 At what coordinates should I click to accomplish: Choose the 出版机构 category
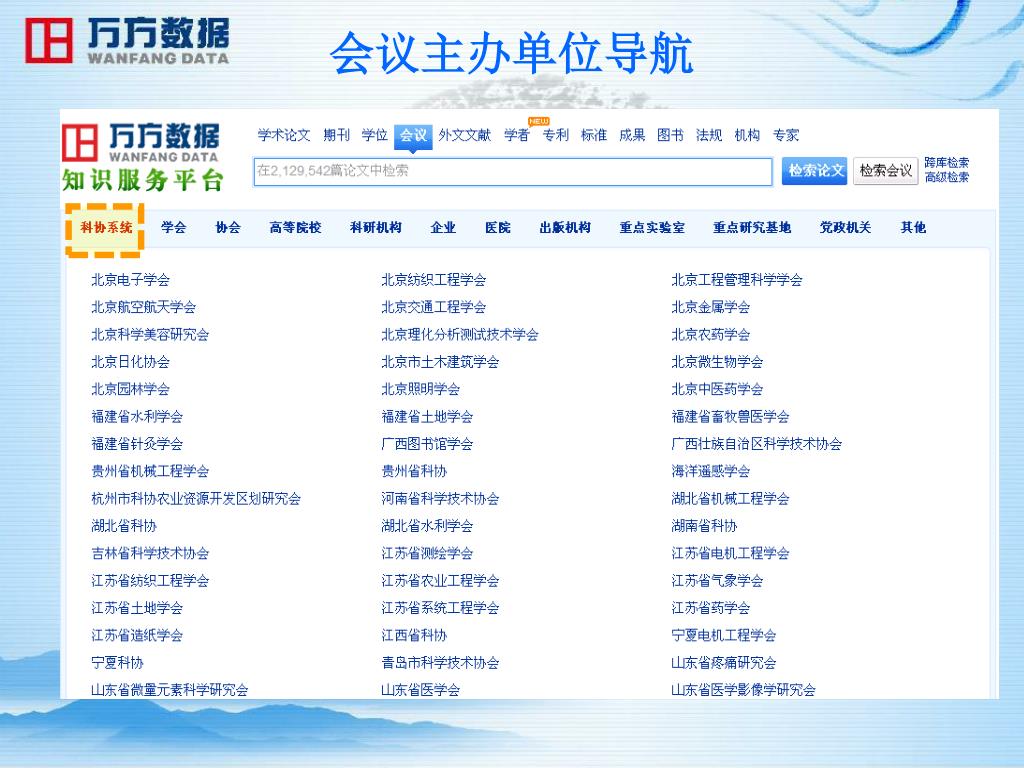565,228
